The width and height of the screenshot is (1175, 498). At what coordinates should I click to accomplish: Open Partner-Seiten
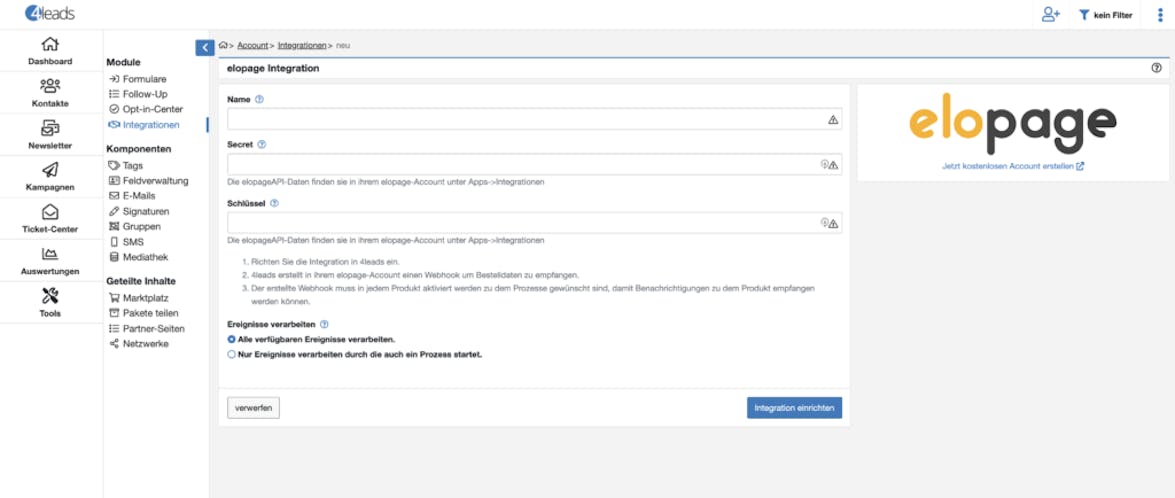[x=146, y=328]
